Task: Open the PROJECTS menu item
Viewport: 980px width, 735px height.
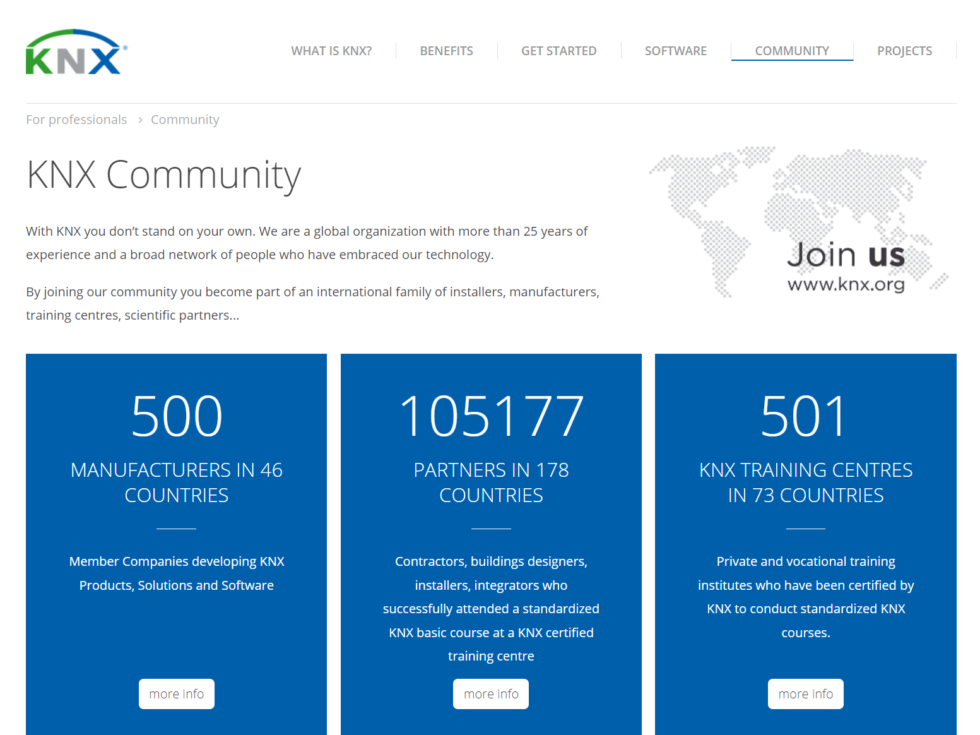Action: pos(904,51)
